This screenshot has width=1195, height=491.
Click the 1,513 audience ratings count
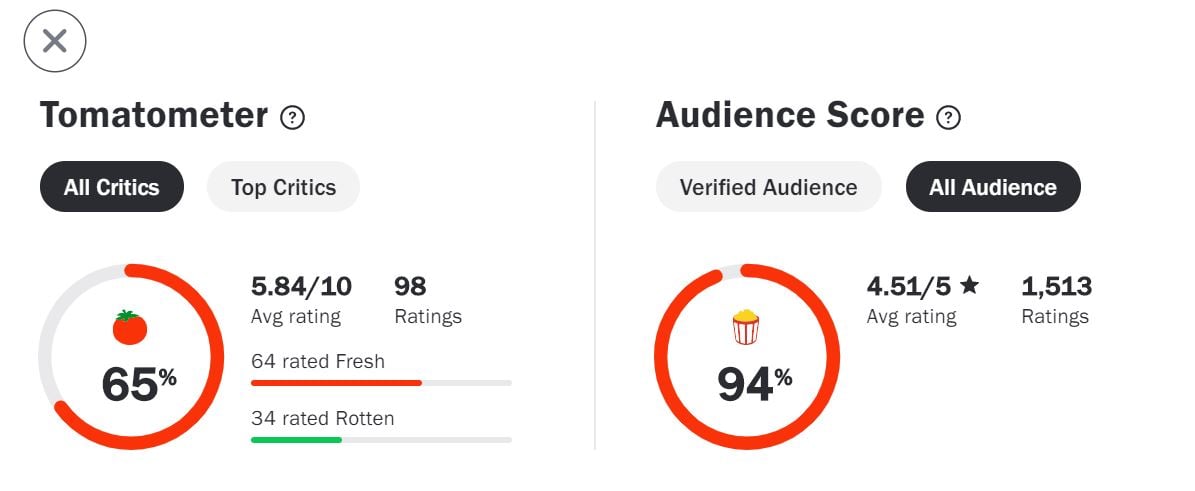click(1056, 287)
